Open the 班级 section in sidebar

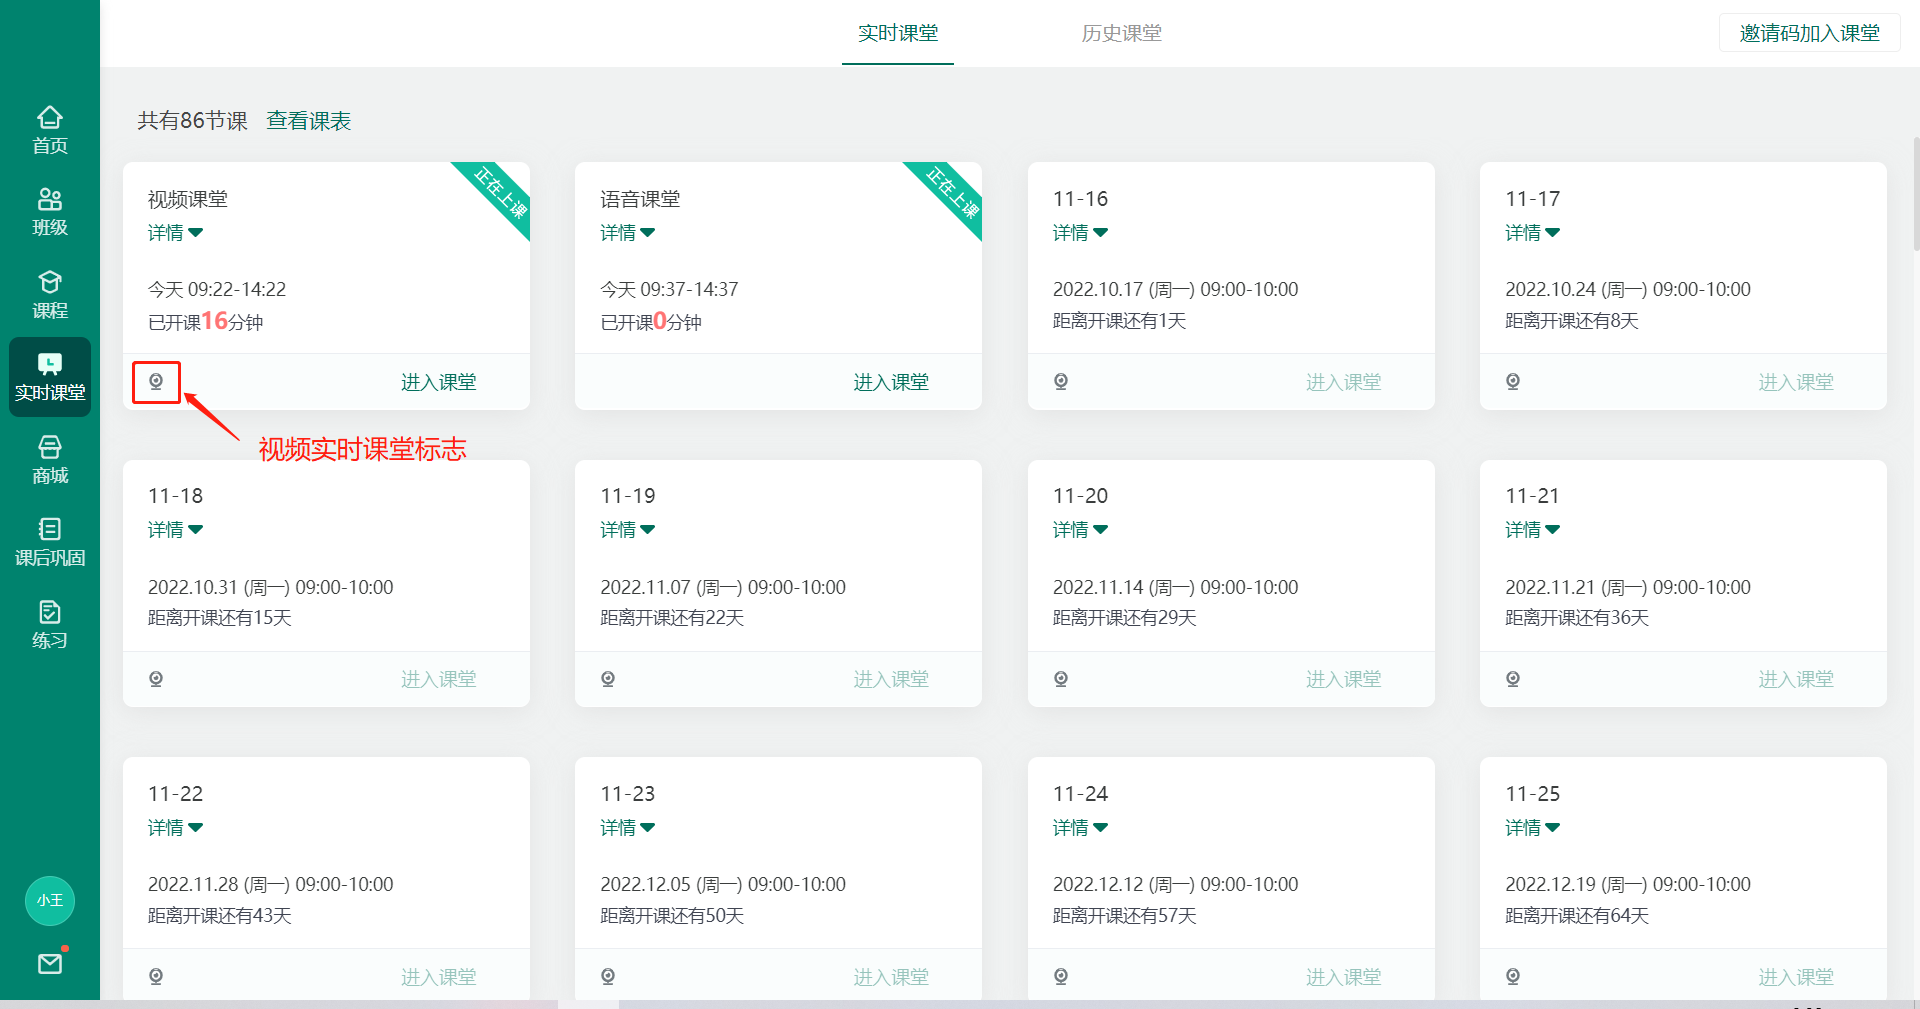tap(49, 211)
